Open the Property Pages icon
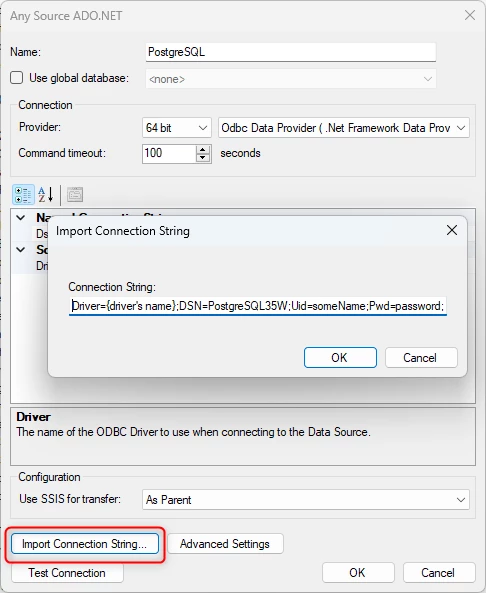 coord(75,195)
